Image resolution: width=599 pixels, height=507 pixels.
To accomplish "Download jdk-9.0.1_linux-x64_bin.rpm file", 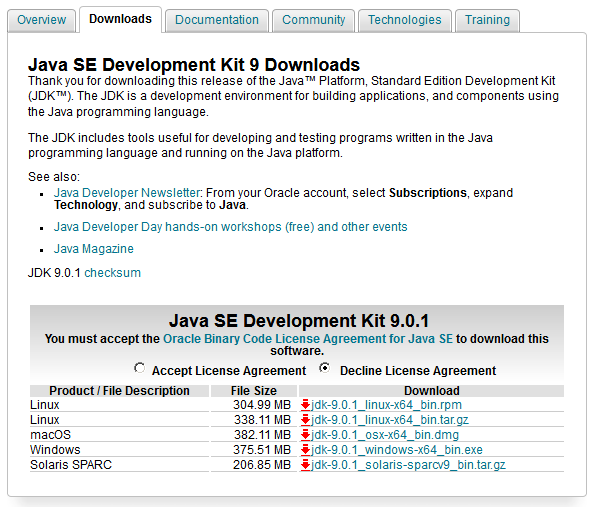I will (x=386, y=405).
